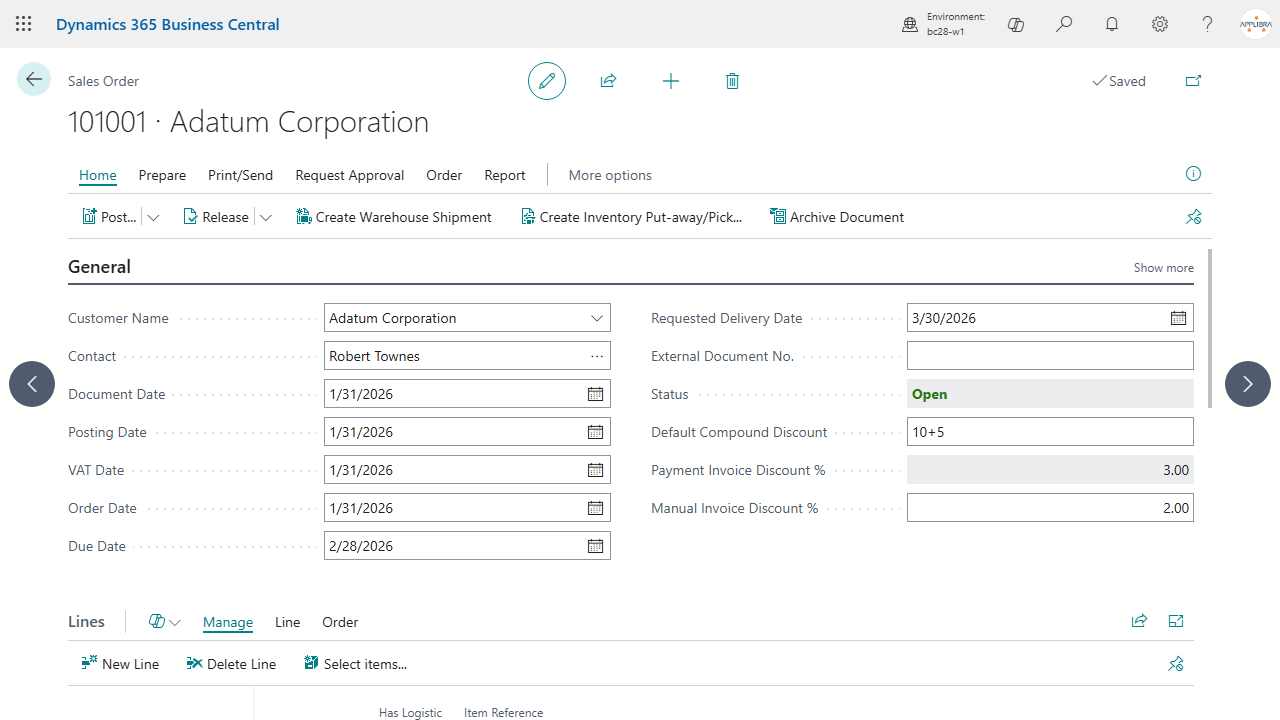Show the FactBox info pane
Screen dimensions: 1280x720
(x=1193, y=174)
